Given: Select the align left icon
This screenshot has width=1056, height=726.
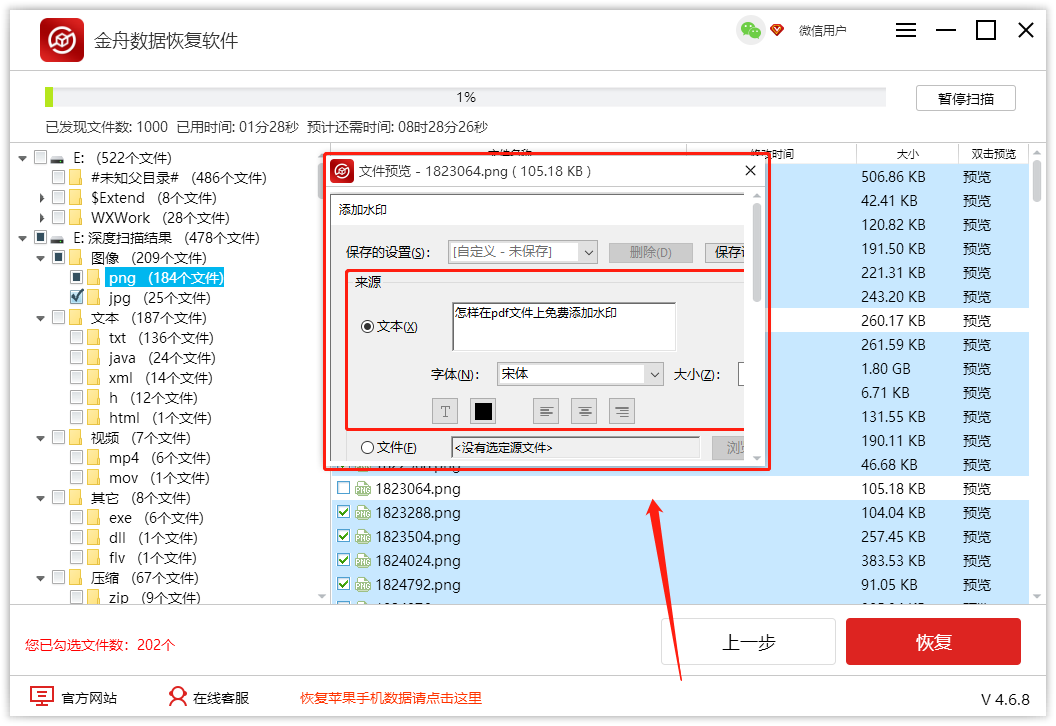Looking at the screenshot, I should 546,411.
